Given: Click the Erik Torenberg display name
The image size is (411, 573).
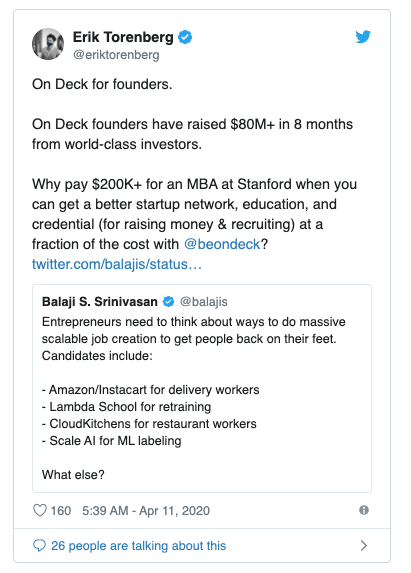Looking at the screenshot, I should pyautogui.click(x=123, y=37).
